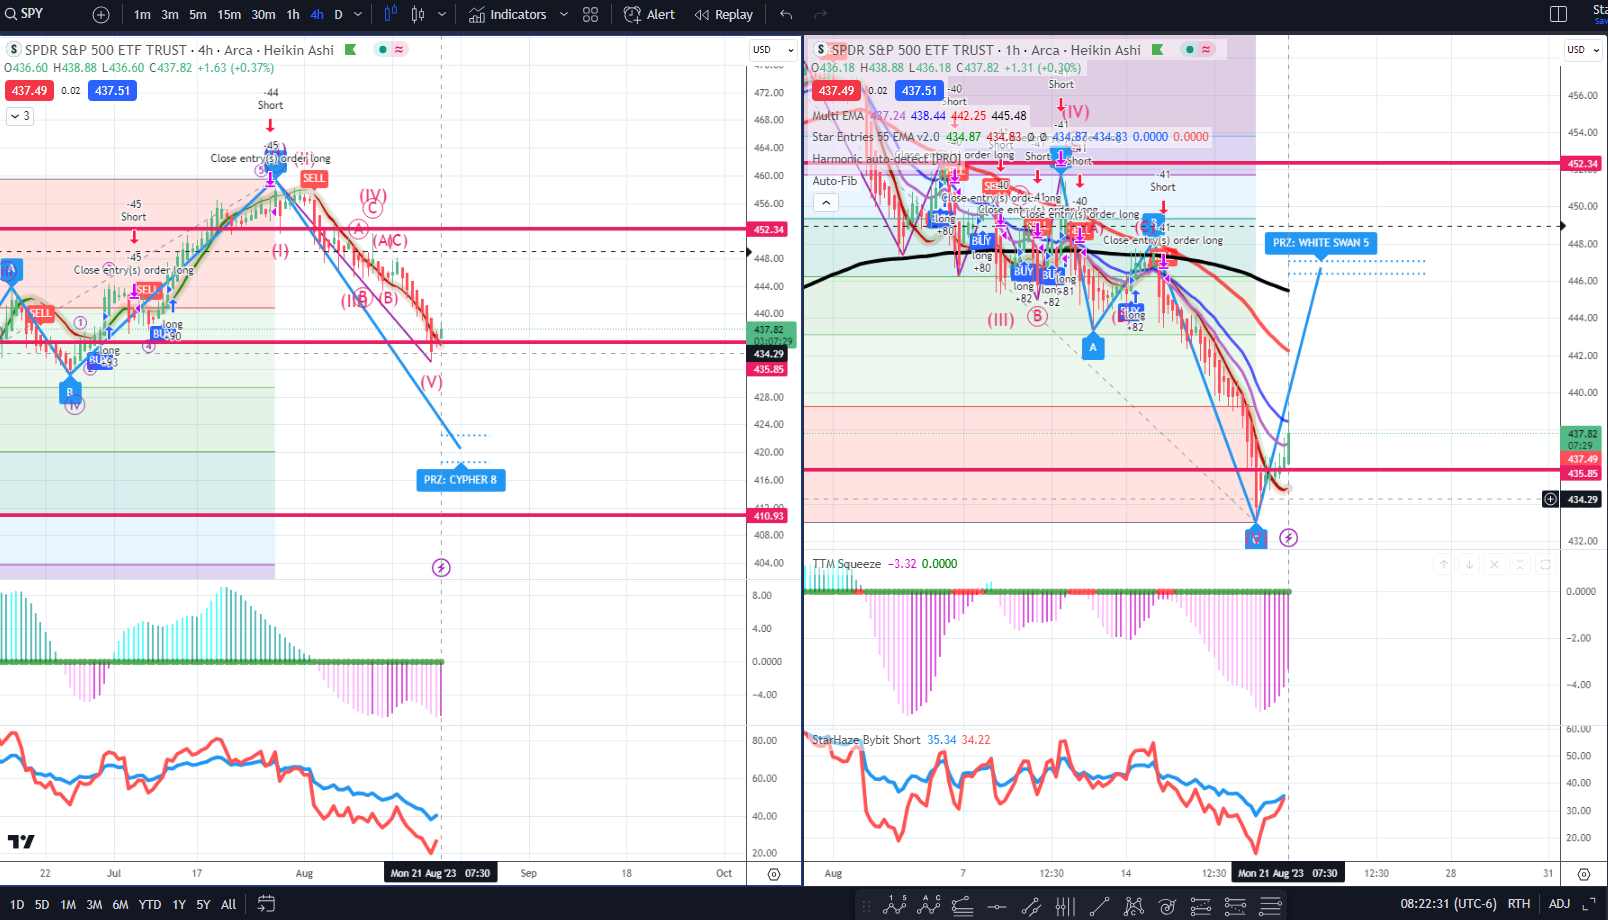Viewport: 1608px width, 920px height.
Task: Select the Elliott impulse wave 1-5 tool
Action: pyautogui.click(x=895, y=906)
